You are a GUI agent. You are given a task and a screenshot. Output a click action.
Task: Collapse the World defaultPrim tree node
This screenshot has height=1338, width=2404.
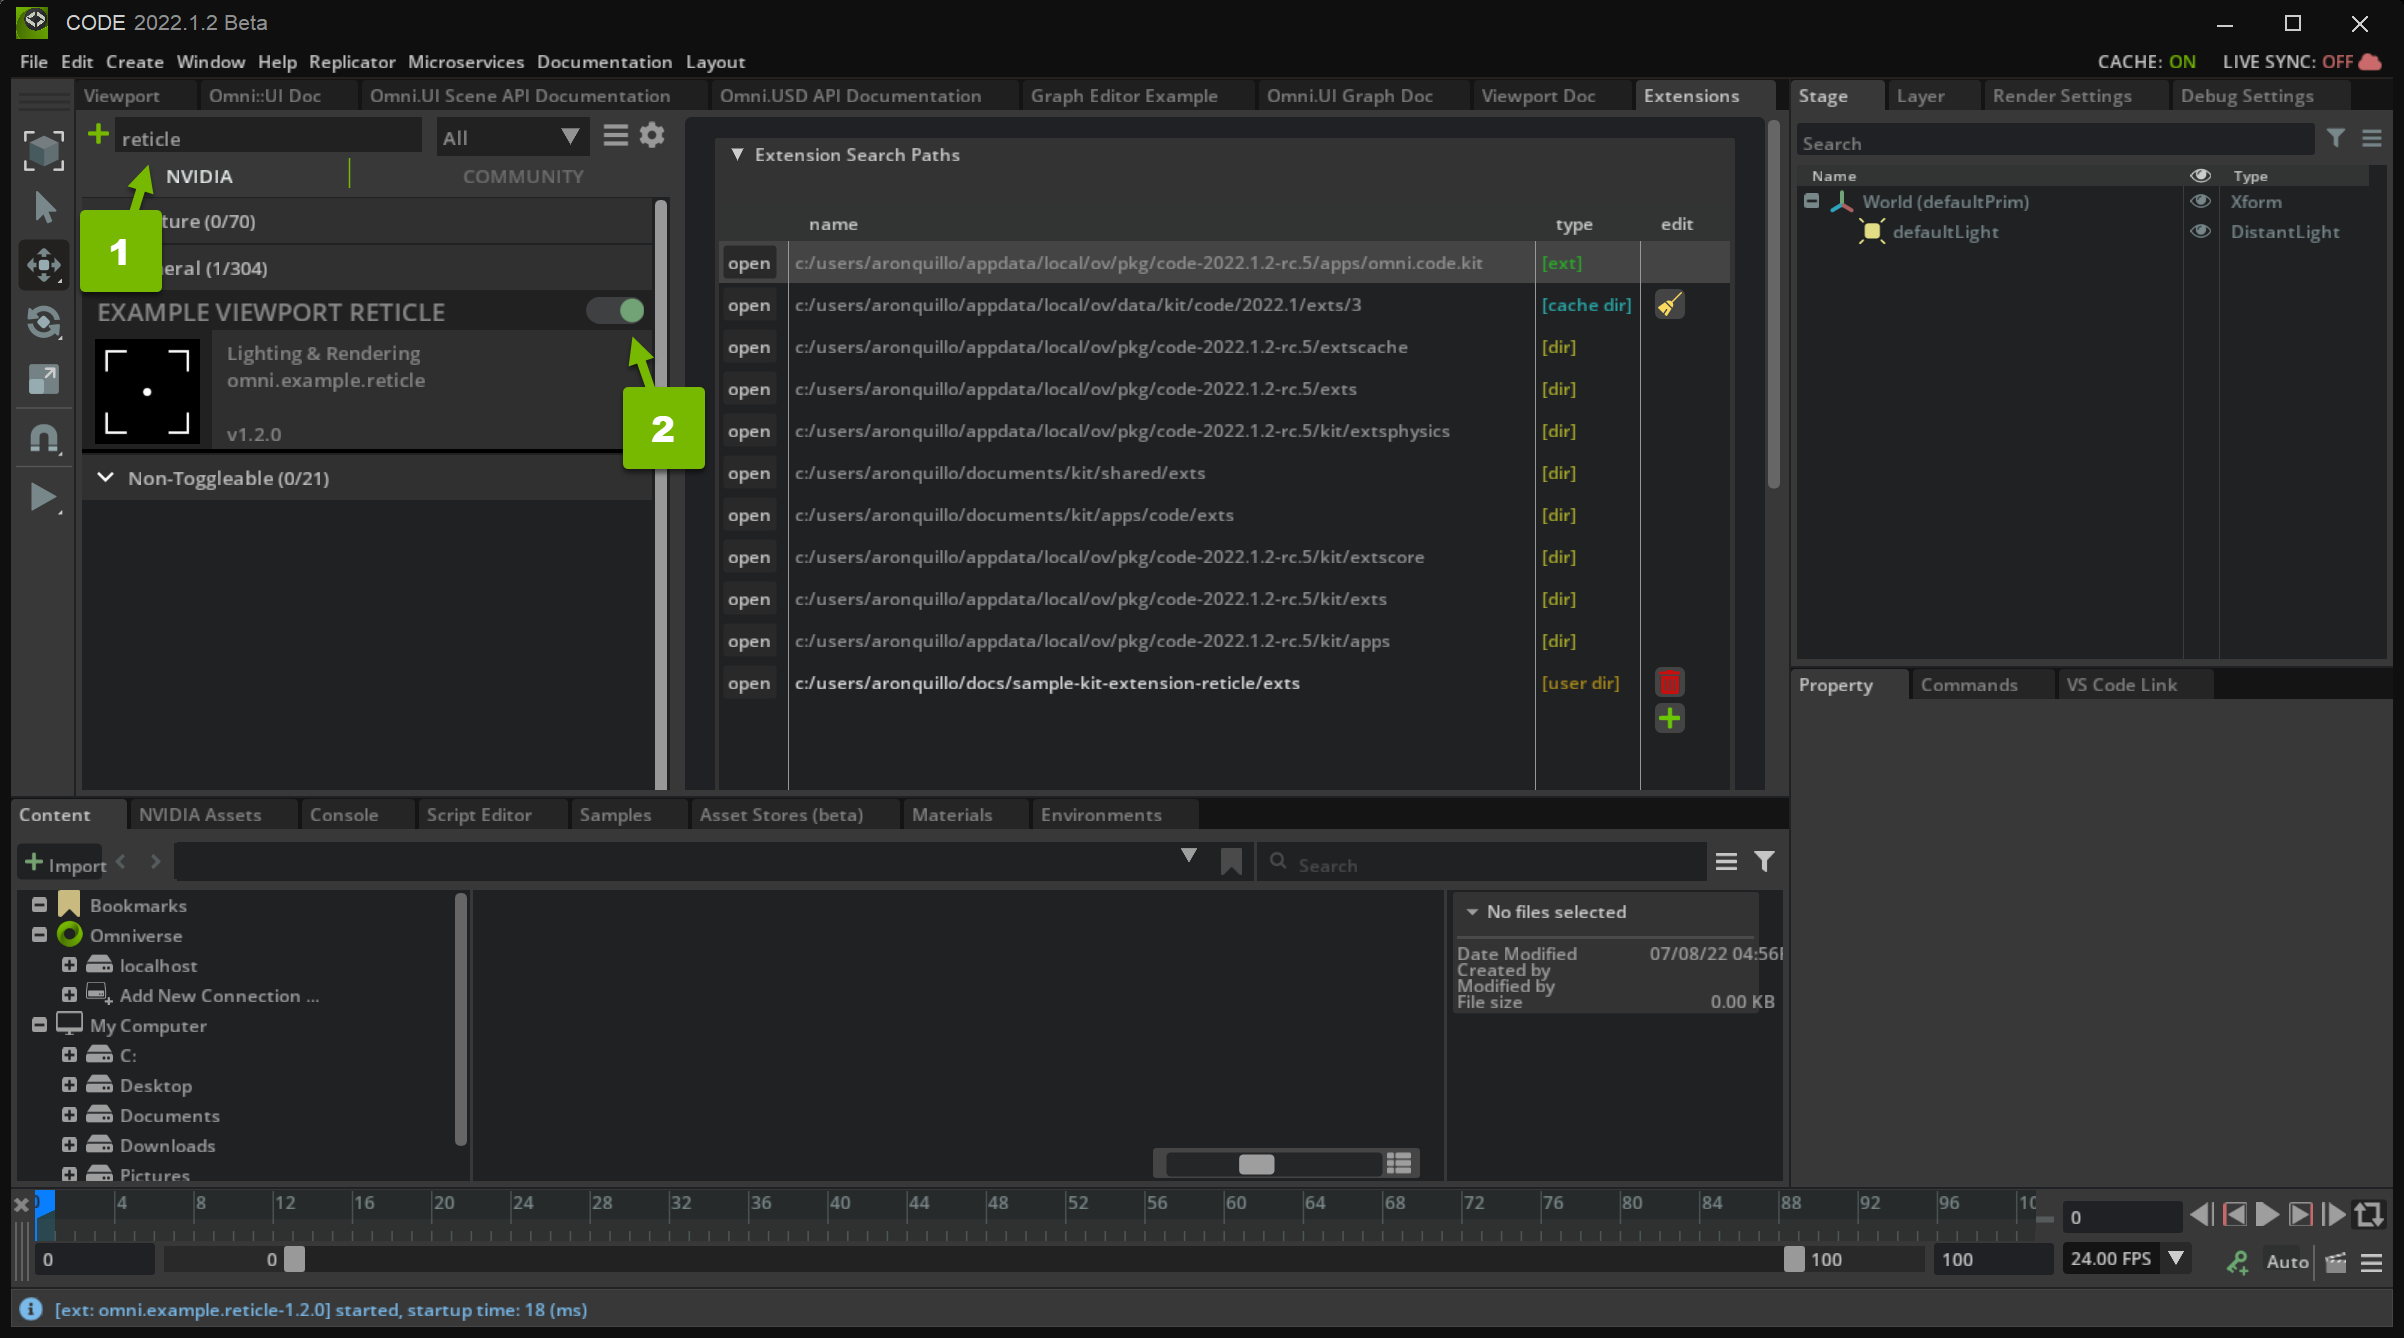pyautogui.click(x=1811, y=201)
